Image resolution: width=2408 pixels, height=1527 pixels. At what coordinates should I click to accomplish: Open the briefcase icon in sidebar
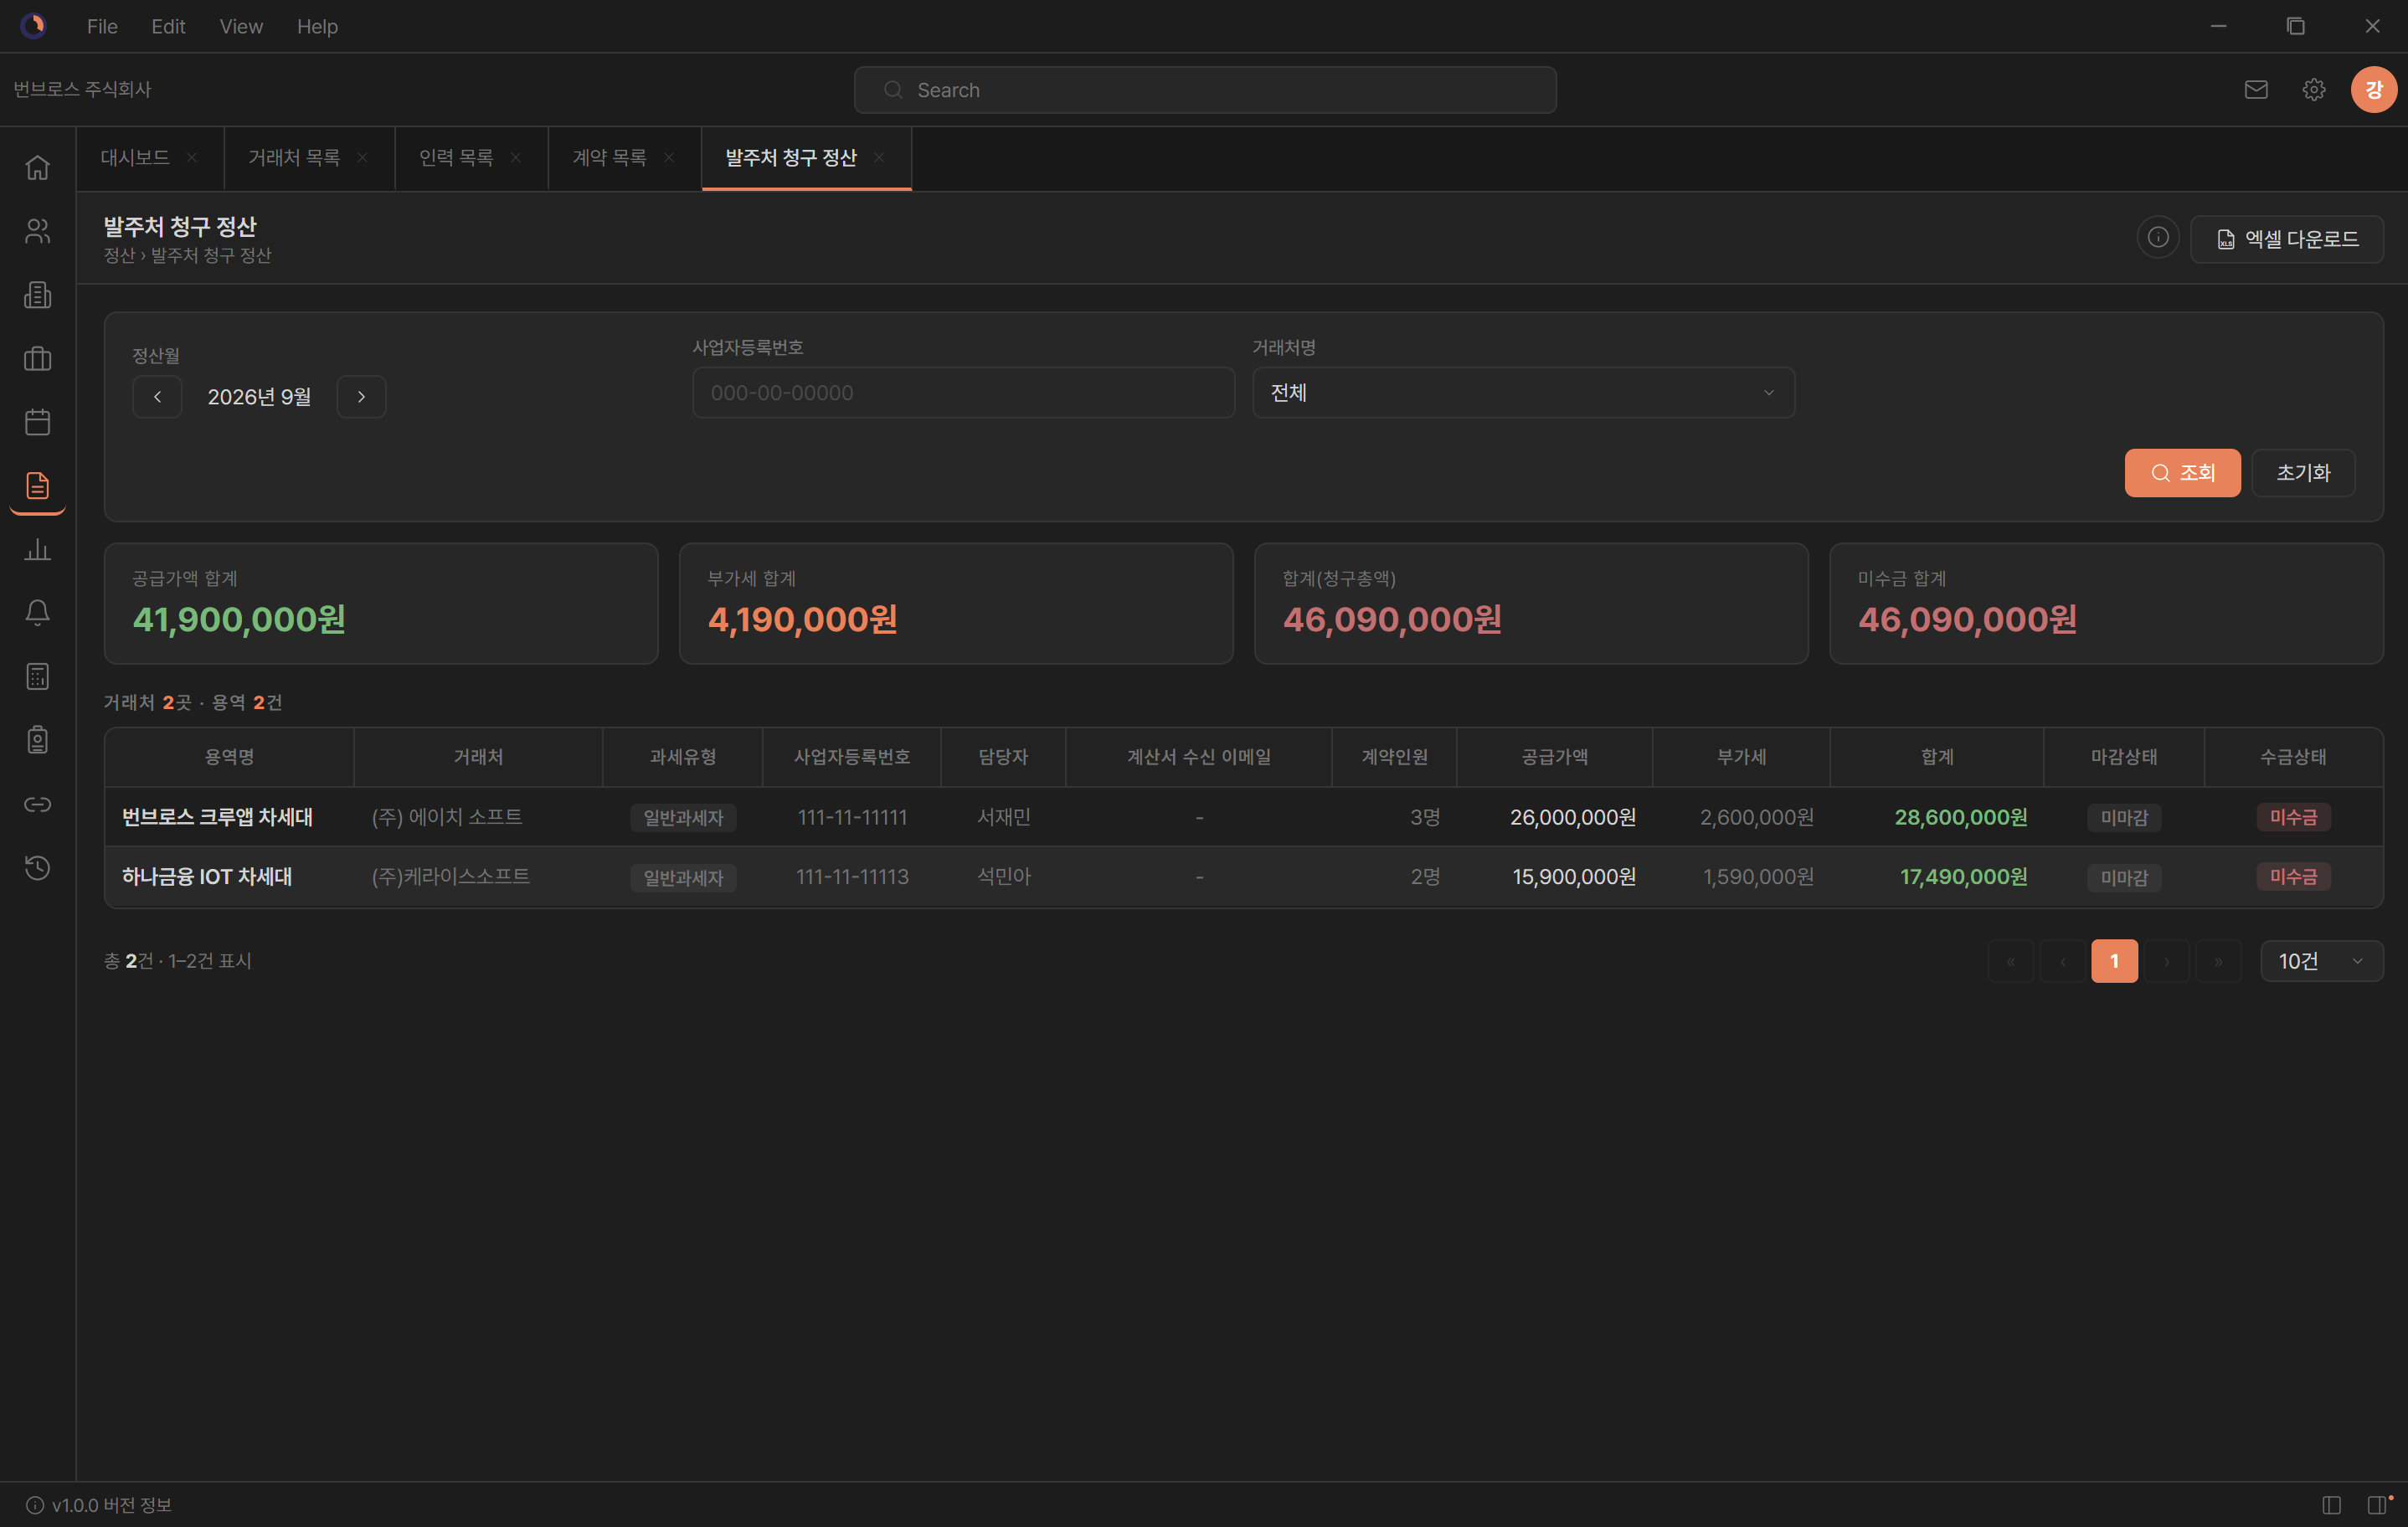pyautogui.click(x=37, y=359)
